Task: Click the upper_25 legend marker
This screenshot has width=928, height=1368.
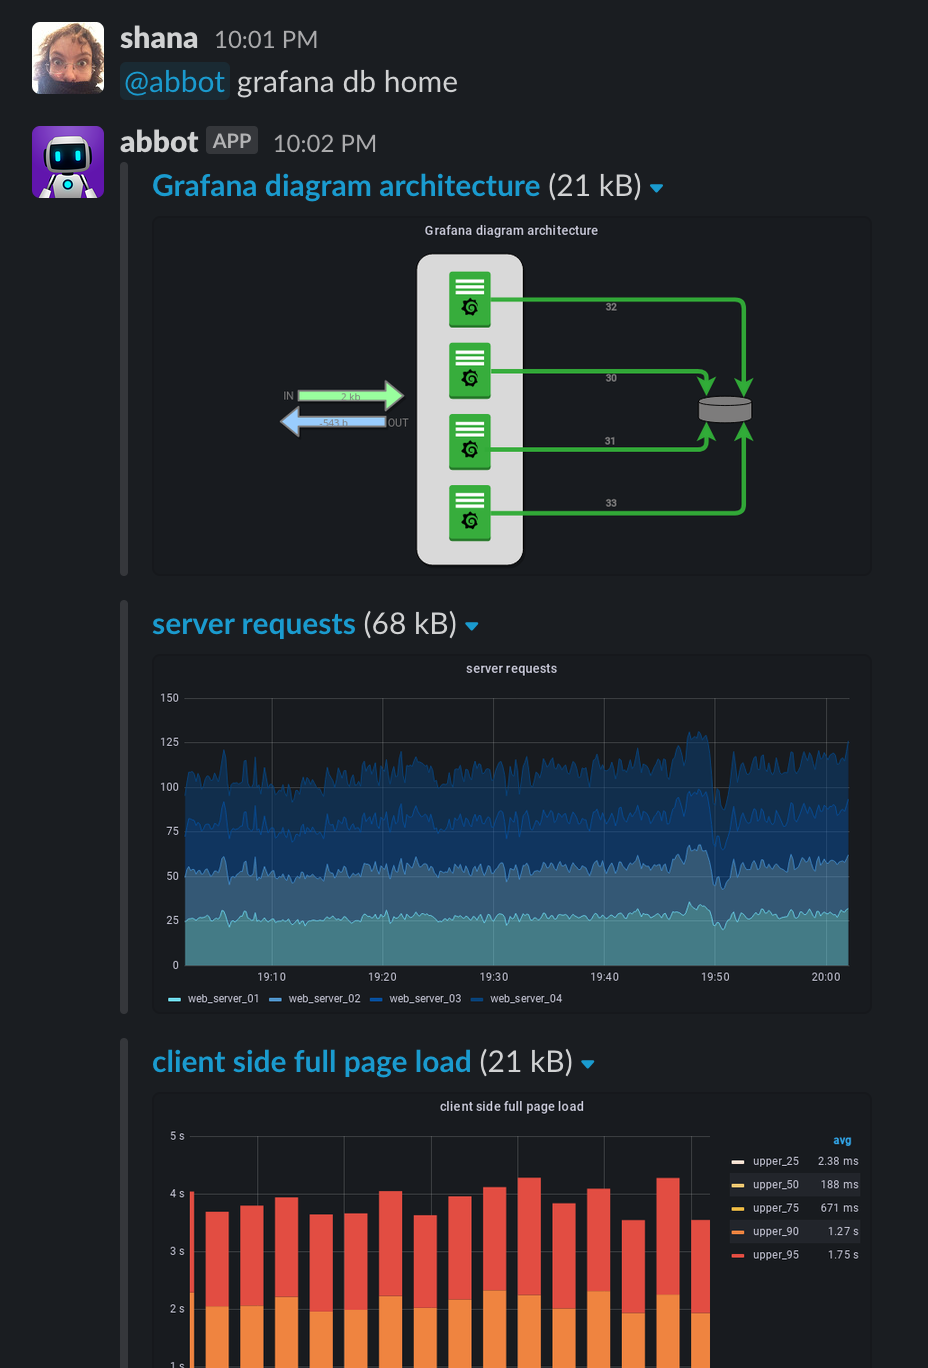Action: coord(739,1161)
